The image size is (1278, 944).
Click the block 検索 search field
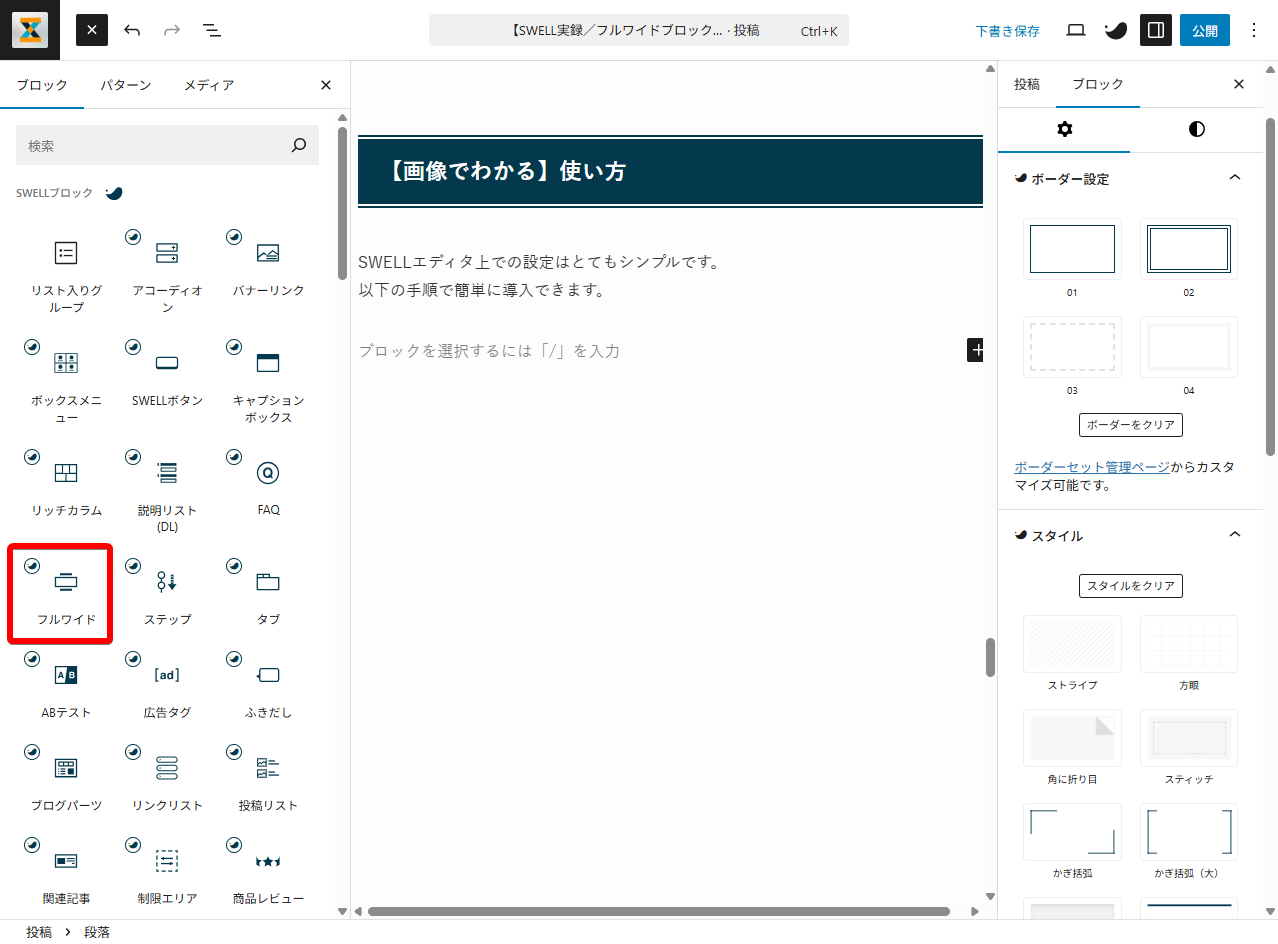pos(155,146)
